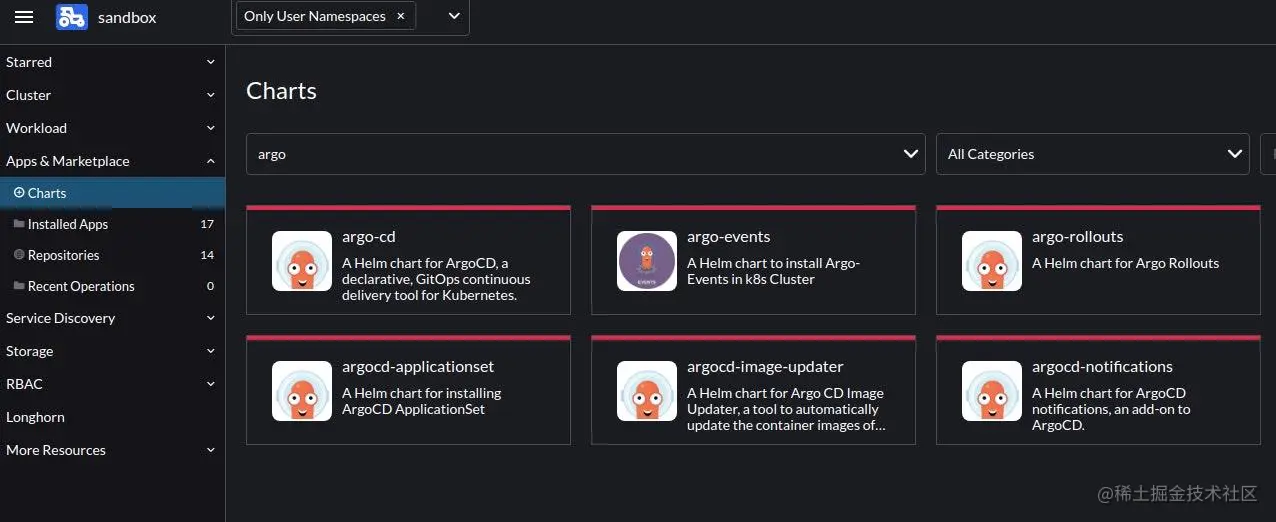Collapse the Apps & Marketplace section
Image resolution: width=1276 pixels, height=522 pixels.
click(112, 161)
